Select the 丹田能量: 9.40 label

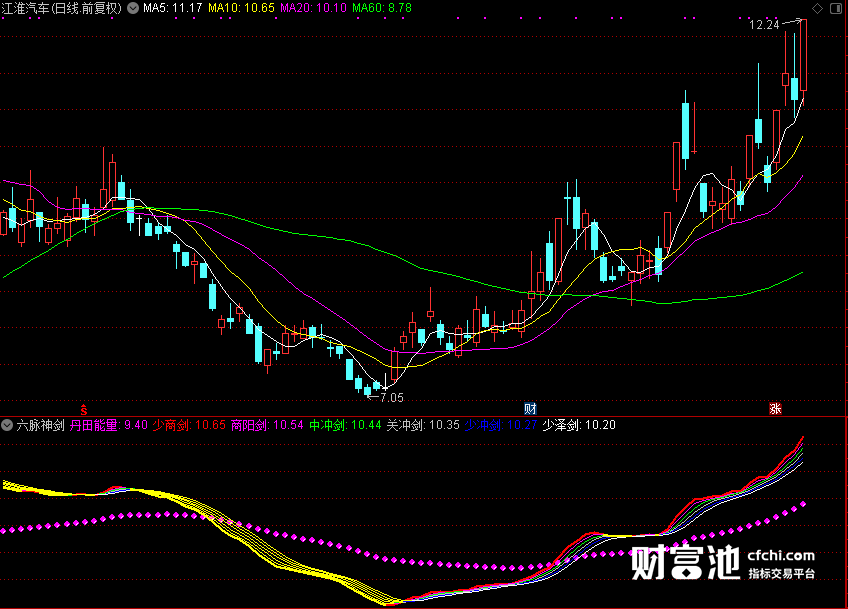tap(109, 425)
